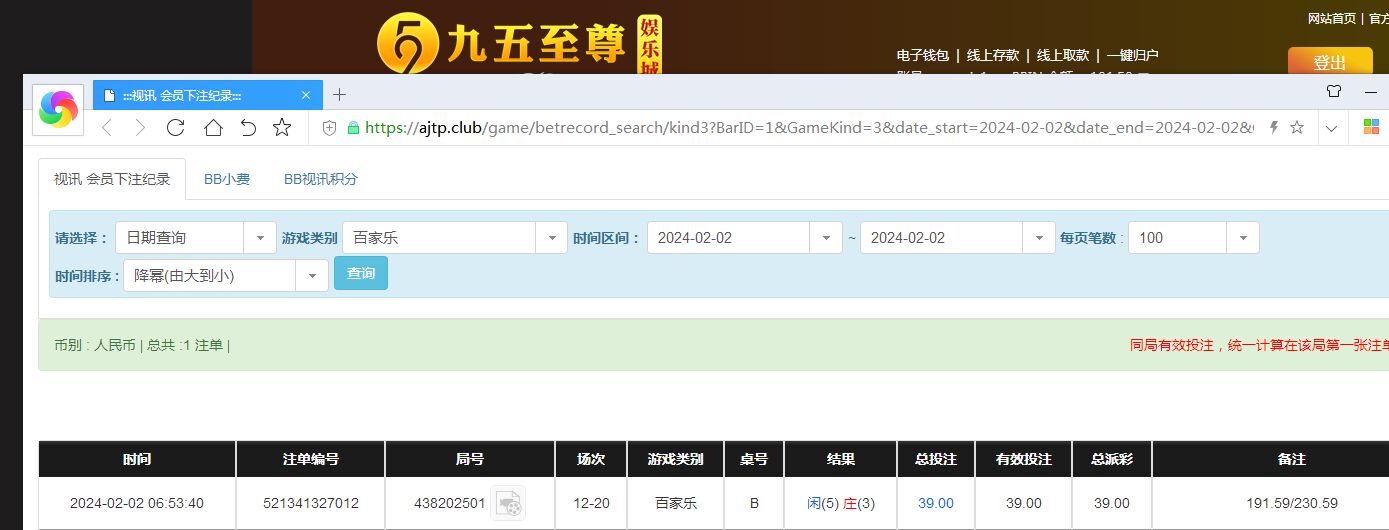
Task: Click the 币别 : 人民币 summary text
Action: pyautogui.click(x=95, y=345)
